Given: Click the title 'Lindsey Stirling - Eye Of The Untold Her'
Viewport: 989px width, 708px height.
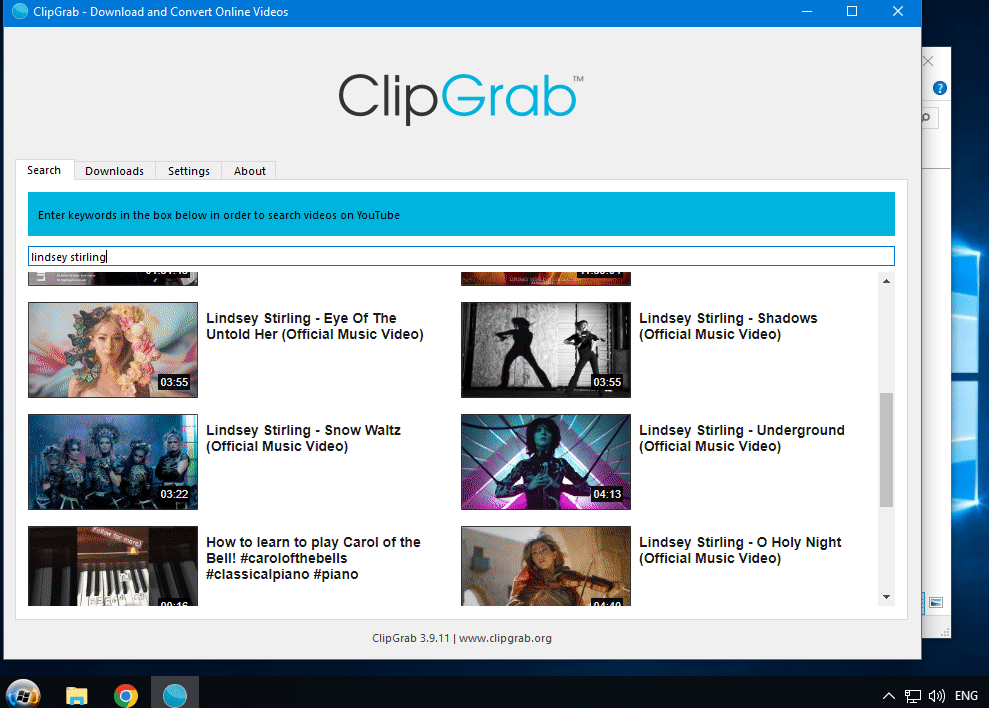Looking at the screenshot, I should tap(315, 326).
